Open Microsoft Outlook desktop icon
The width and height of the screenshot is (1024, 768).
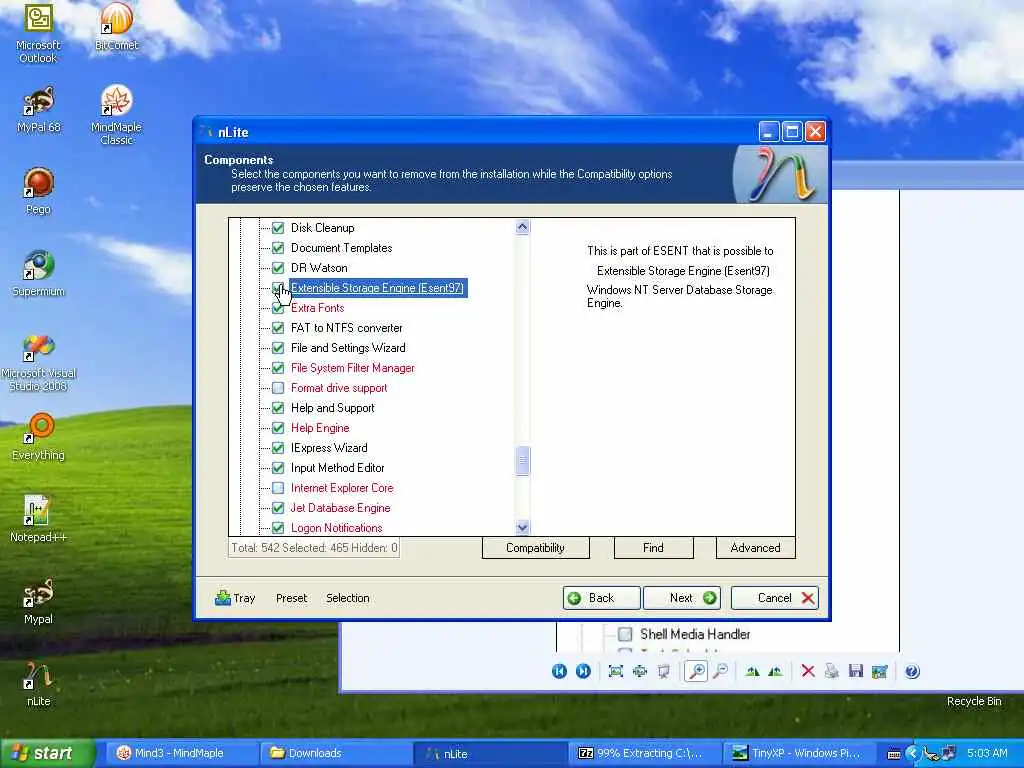coord(38,33)
